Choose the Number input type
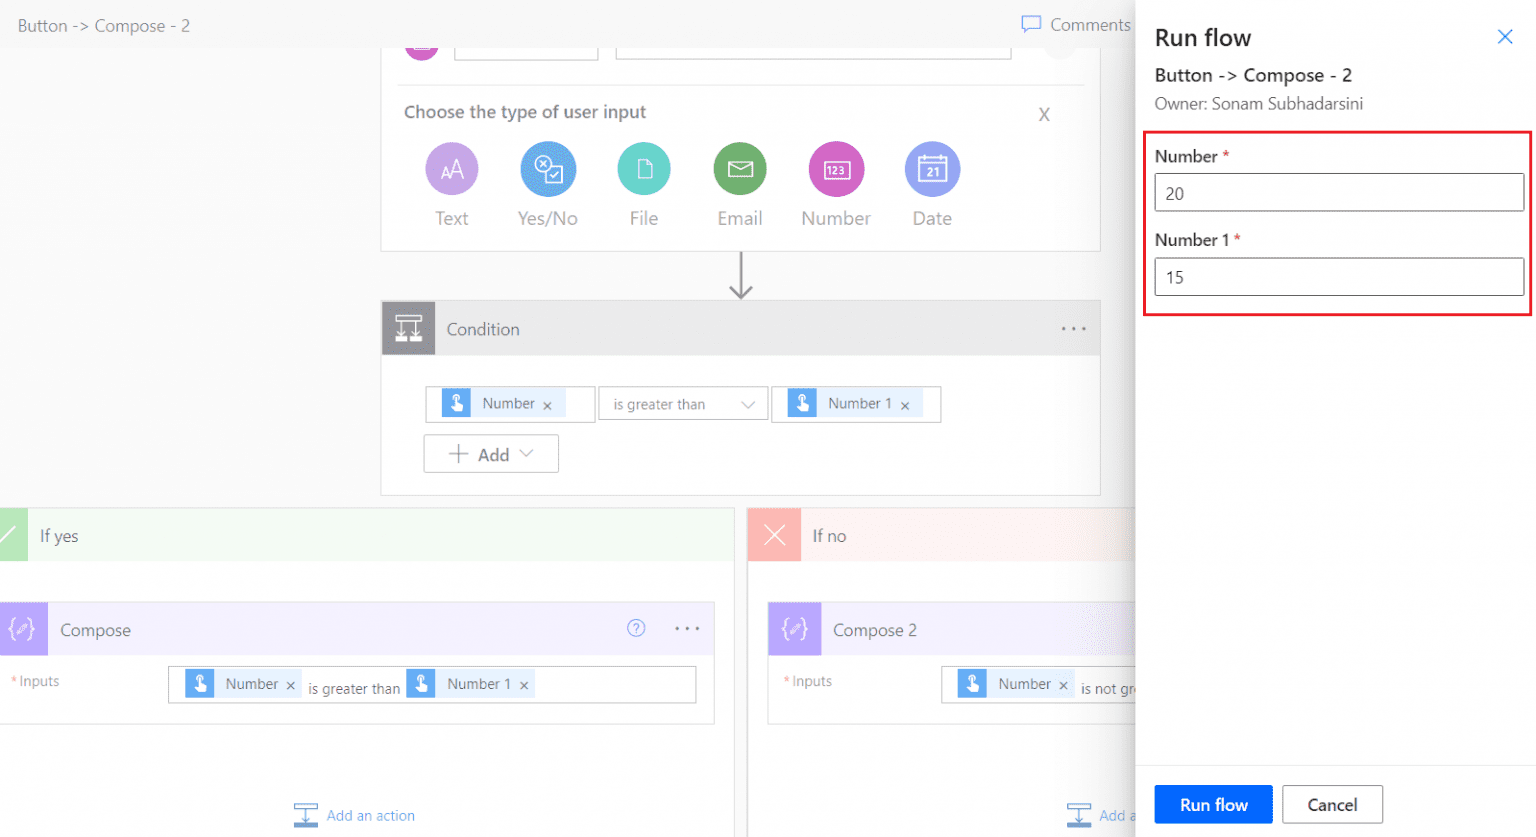 coord(836,168)
